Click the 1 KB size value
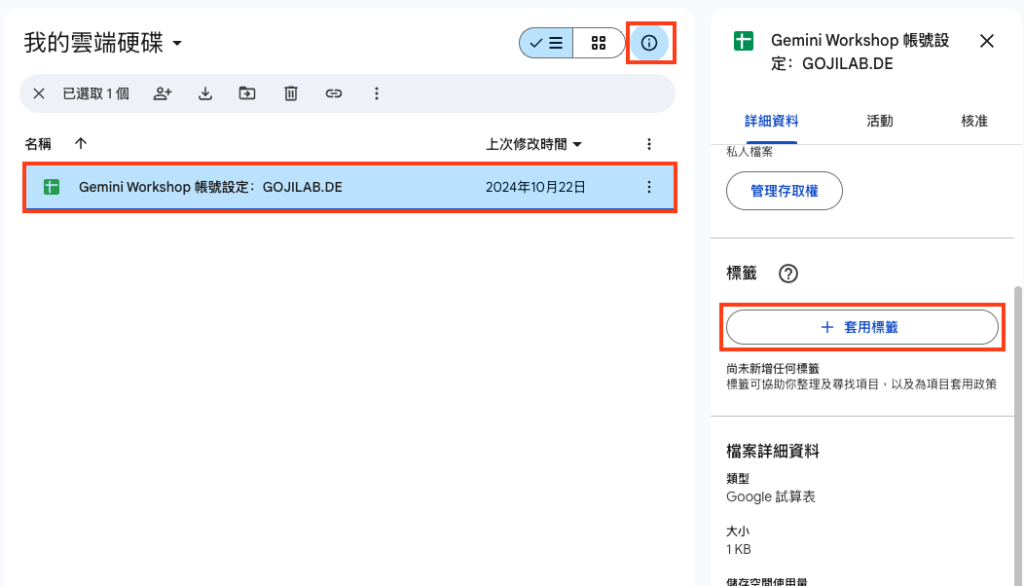 click(739, 549)
